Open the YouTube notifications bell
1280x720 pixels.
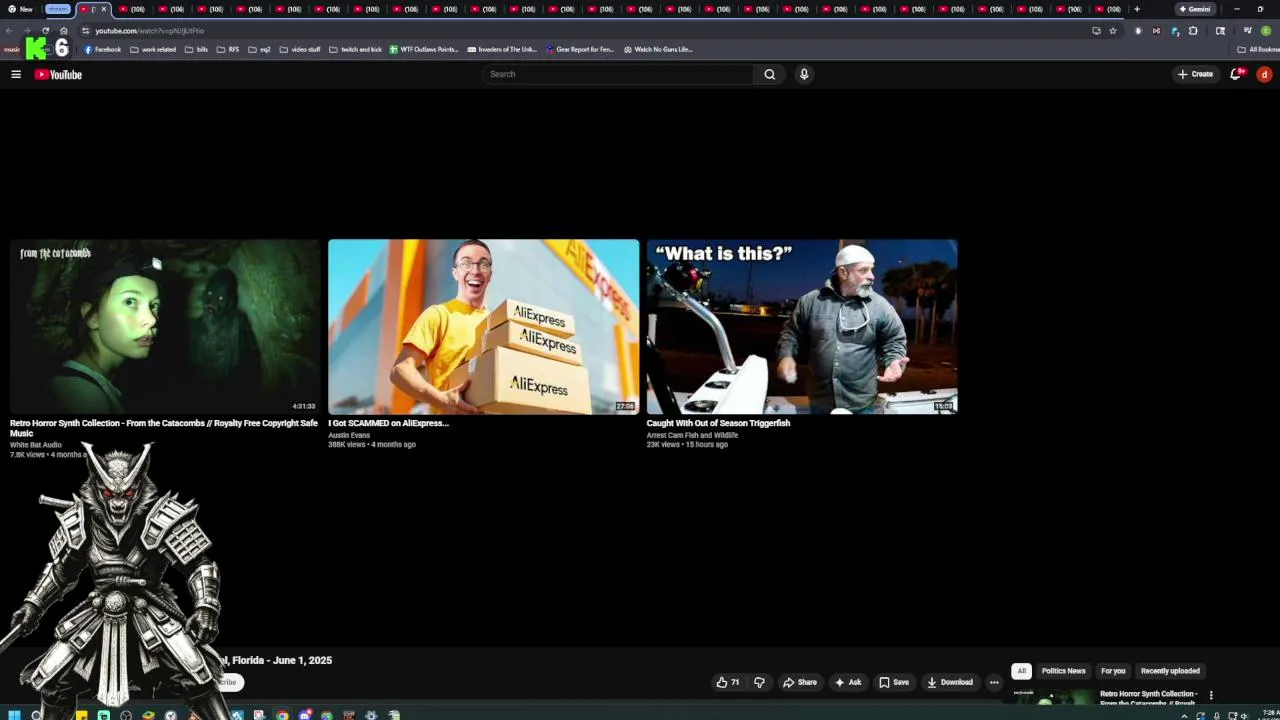click(1236, 74)
